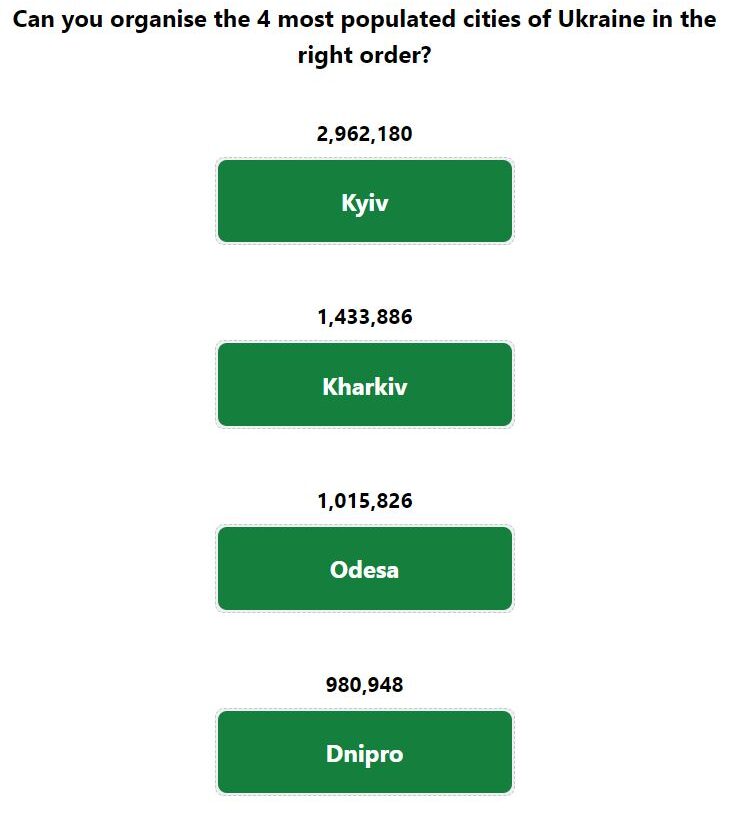Viewport: 731px width, 815px height.
Task: Pick the Dnipro green button
Action: 365,752
